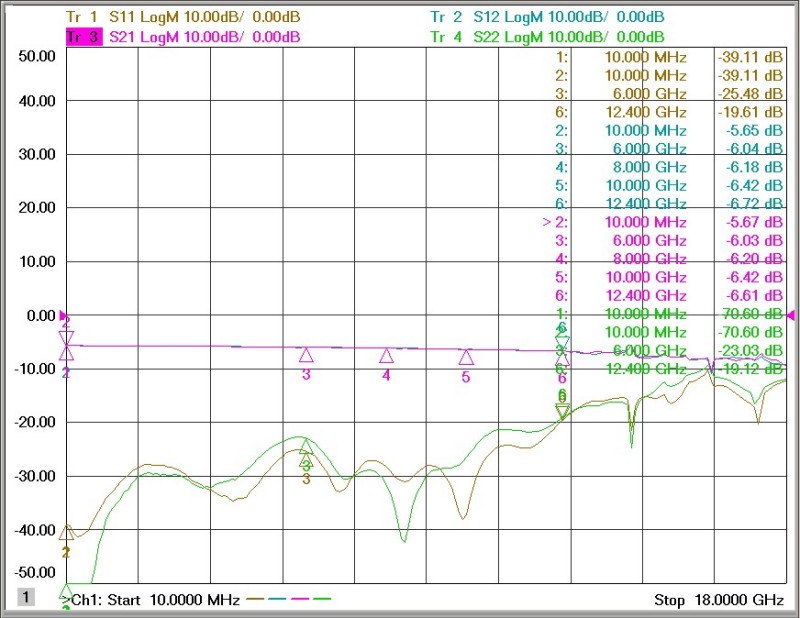The height and width of the screenshot is (618, 800).
Task: Activate the Tr 2 S12 trace label
Action: (547, 17)
